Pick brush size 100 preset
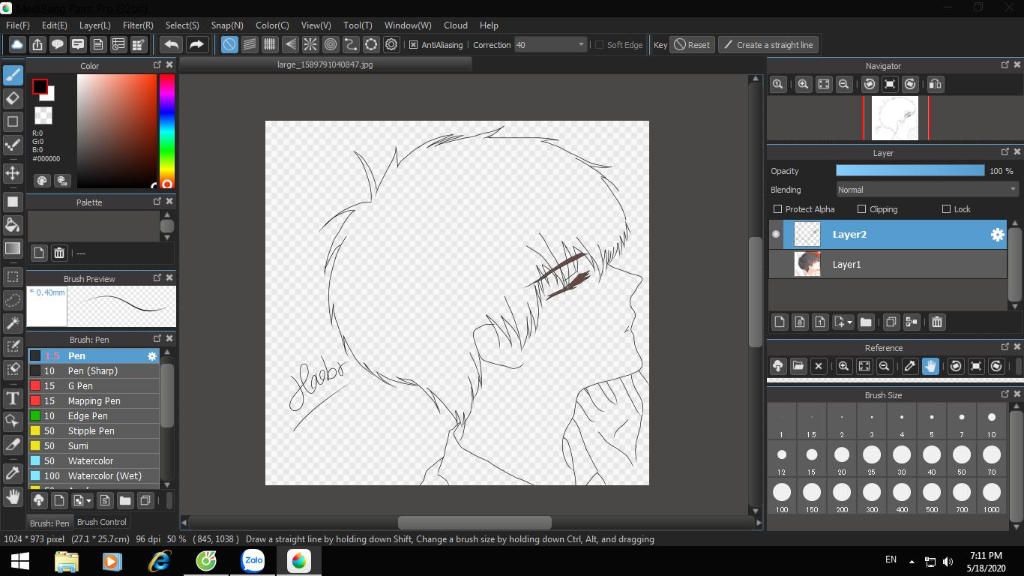Image resolution: width=1024 pixels, height=576 pixels. (x=782, y=496)
